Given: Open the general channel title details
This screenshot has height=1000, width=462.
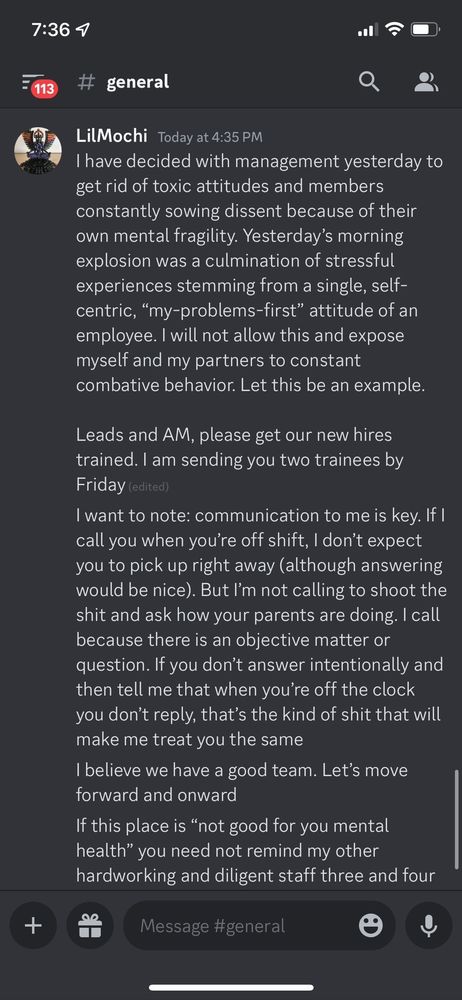Looking at the screenshot, I should 138,82.
